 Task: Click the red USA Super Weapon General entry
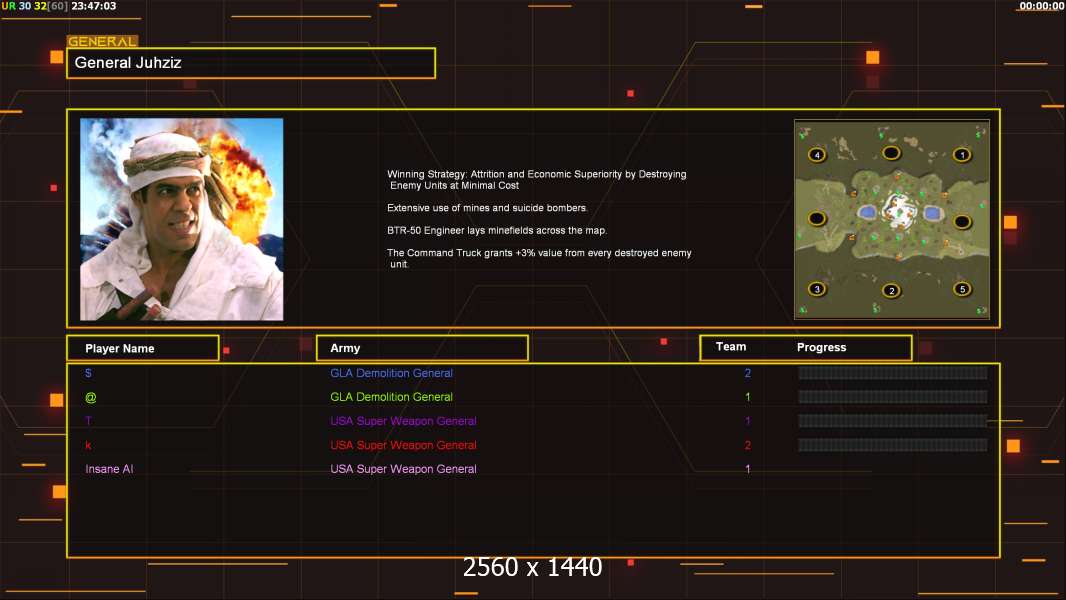[x=403, y=445]
